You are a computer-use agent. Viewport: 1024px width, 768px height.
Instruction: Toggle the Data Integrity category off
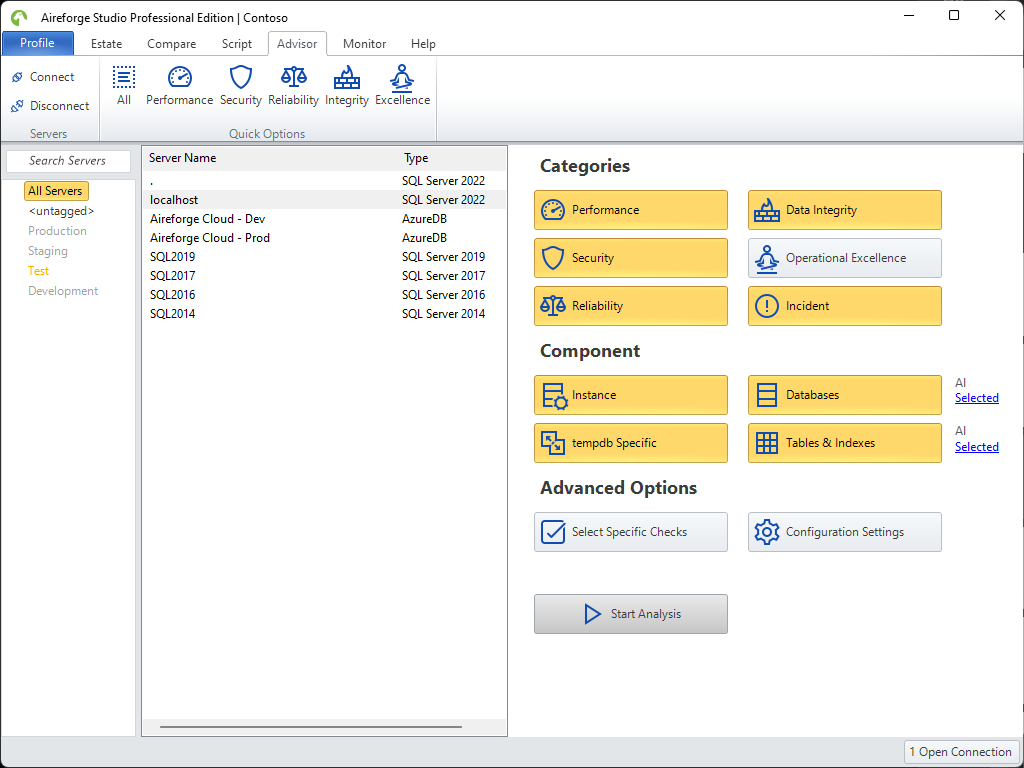click(844, 210)
